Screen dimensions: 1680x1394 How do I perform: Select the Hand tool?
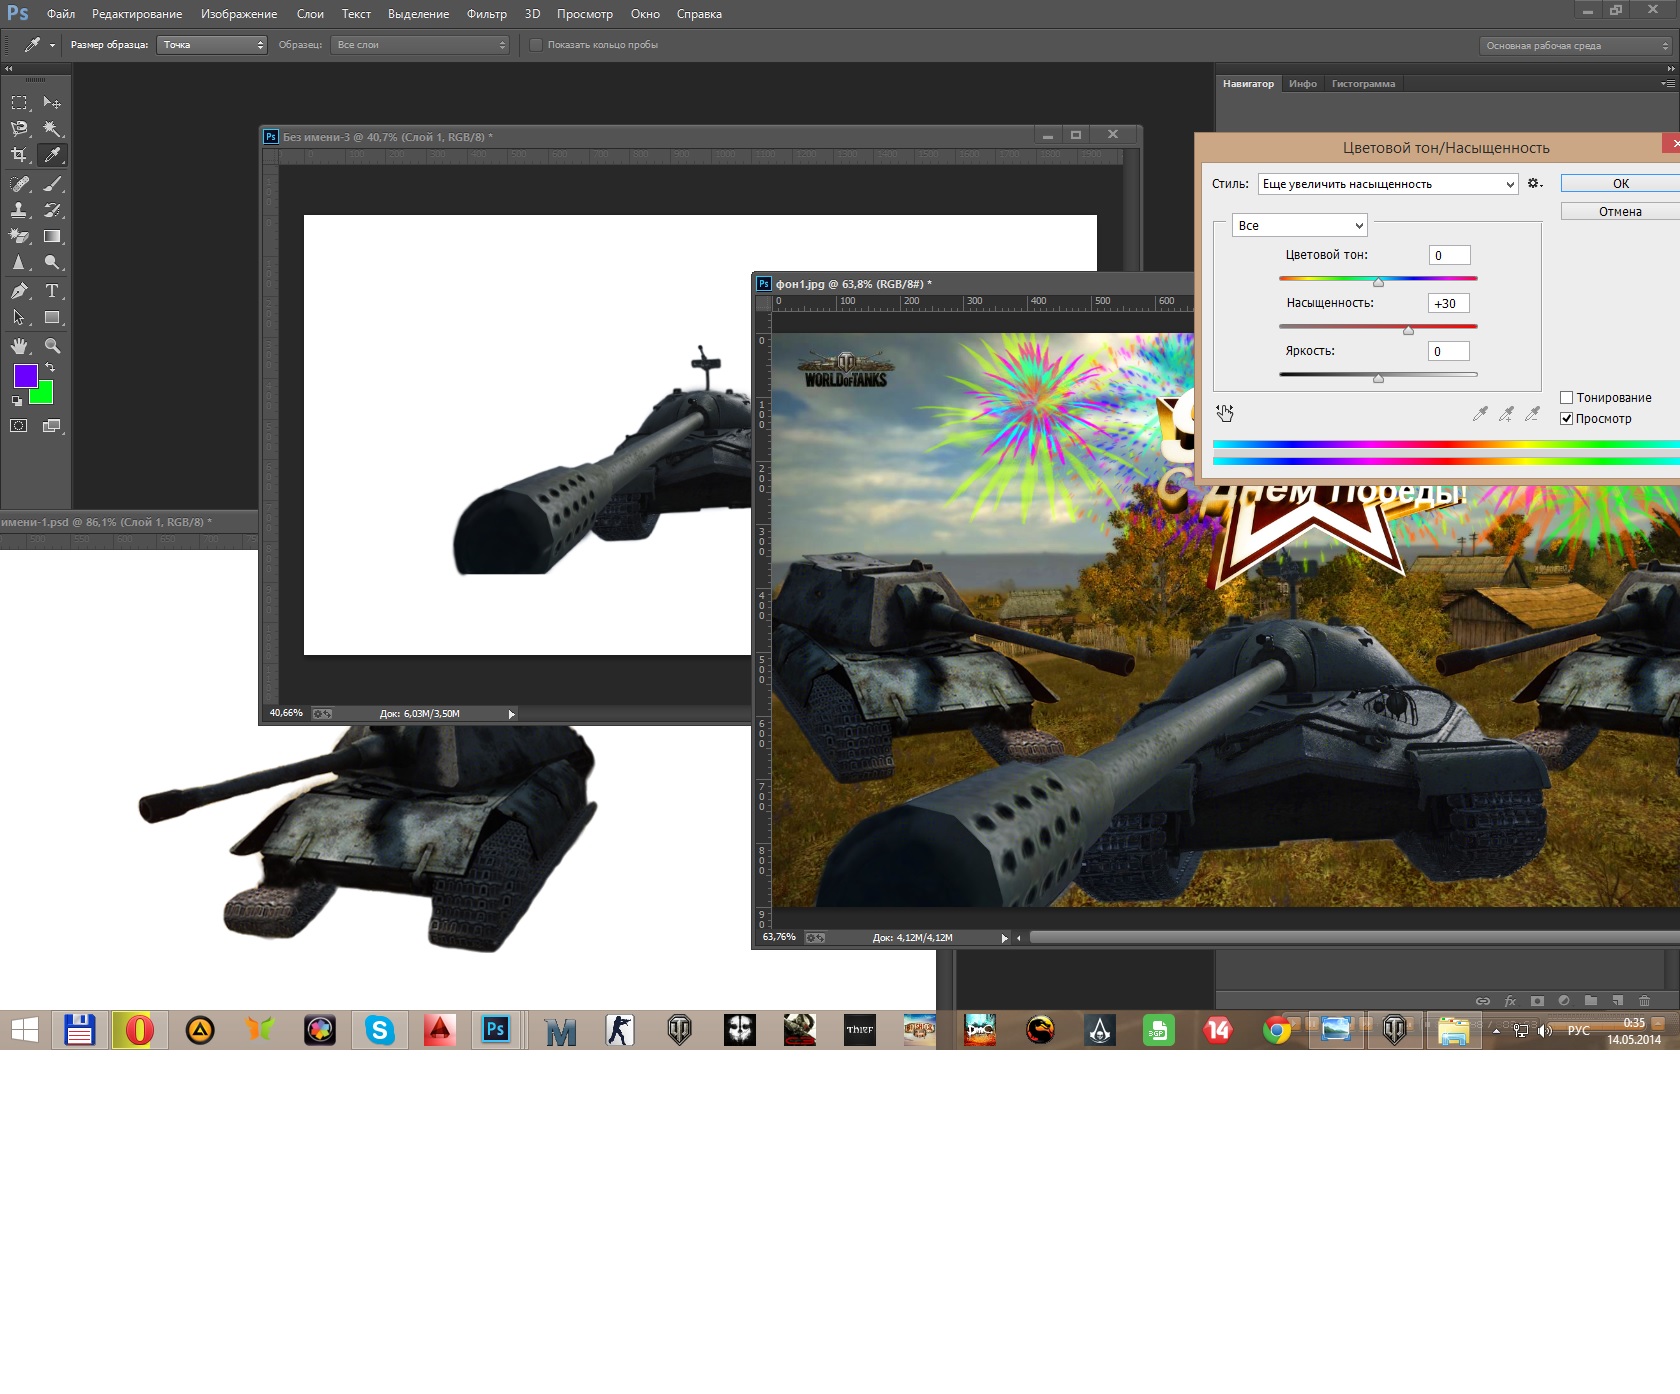19,346
